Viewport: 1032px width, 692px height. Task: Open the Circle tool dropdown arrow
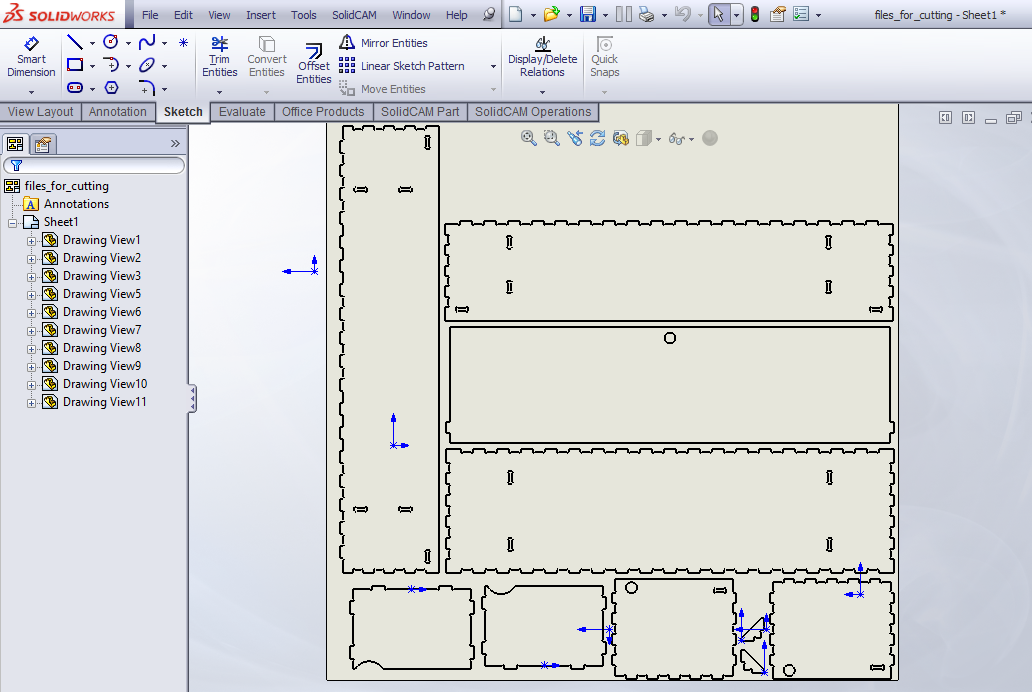point(128,43)
